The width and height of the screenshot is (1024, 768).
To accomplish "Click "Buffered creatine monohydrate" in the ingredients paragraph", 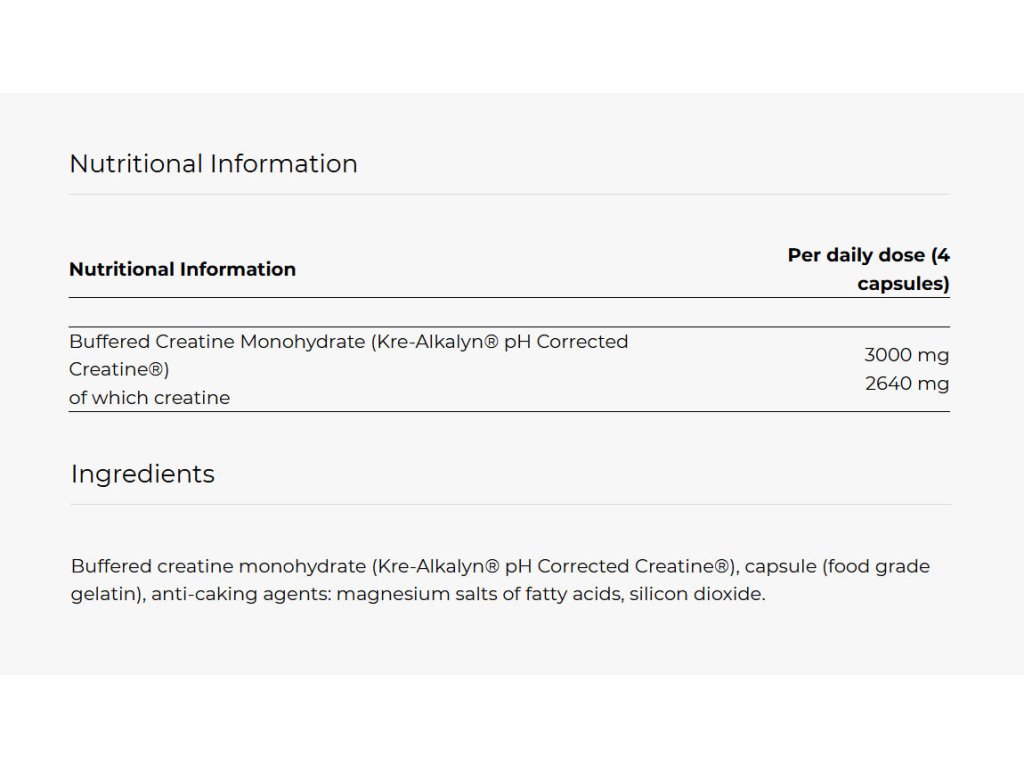I will tap(216, 566).
